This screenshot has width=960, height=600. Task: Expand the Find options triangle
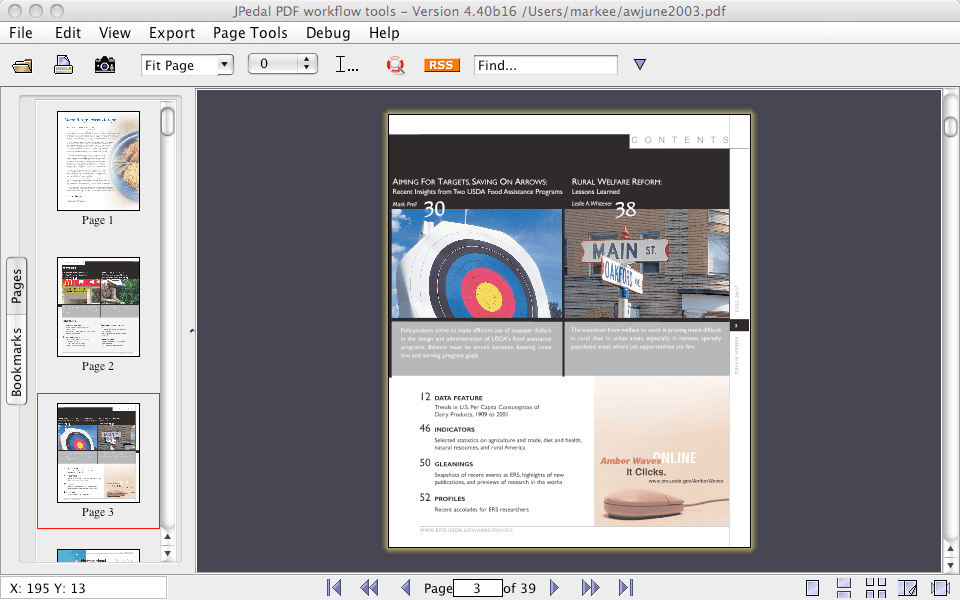click(640, 65)
